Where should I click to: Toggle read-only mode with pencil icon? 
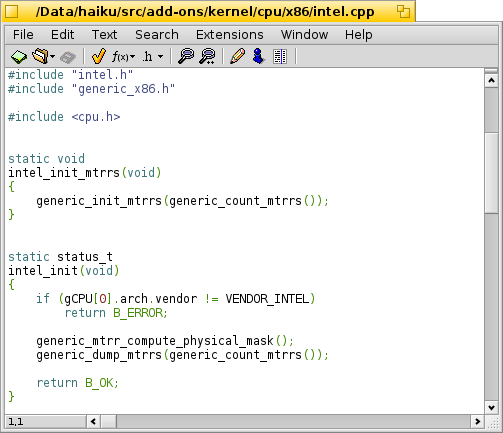pyautogui.click(x=237, y=56)
